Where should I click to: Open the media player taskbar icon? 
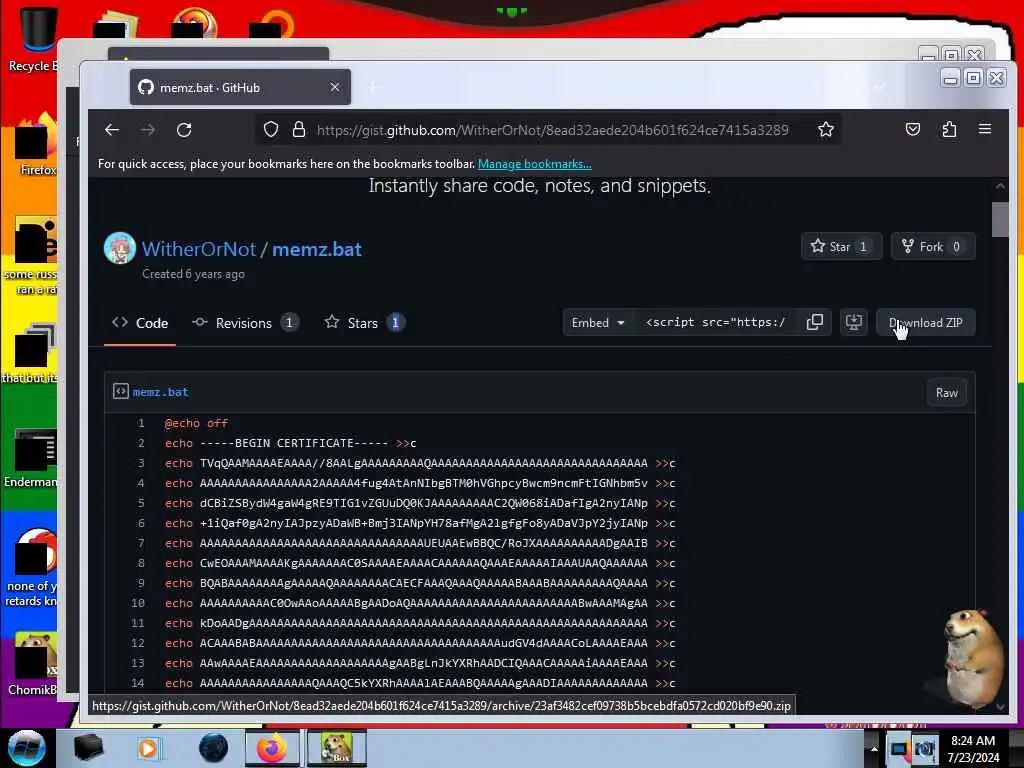coord(148,748)
